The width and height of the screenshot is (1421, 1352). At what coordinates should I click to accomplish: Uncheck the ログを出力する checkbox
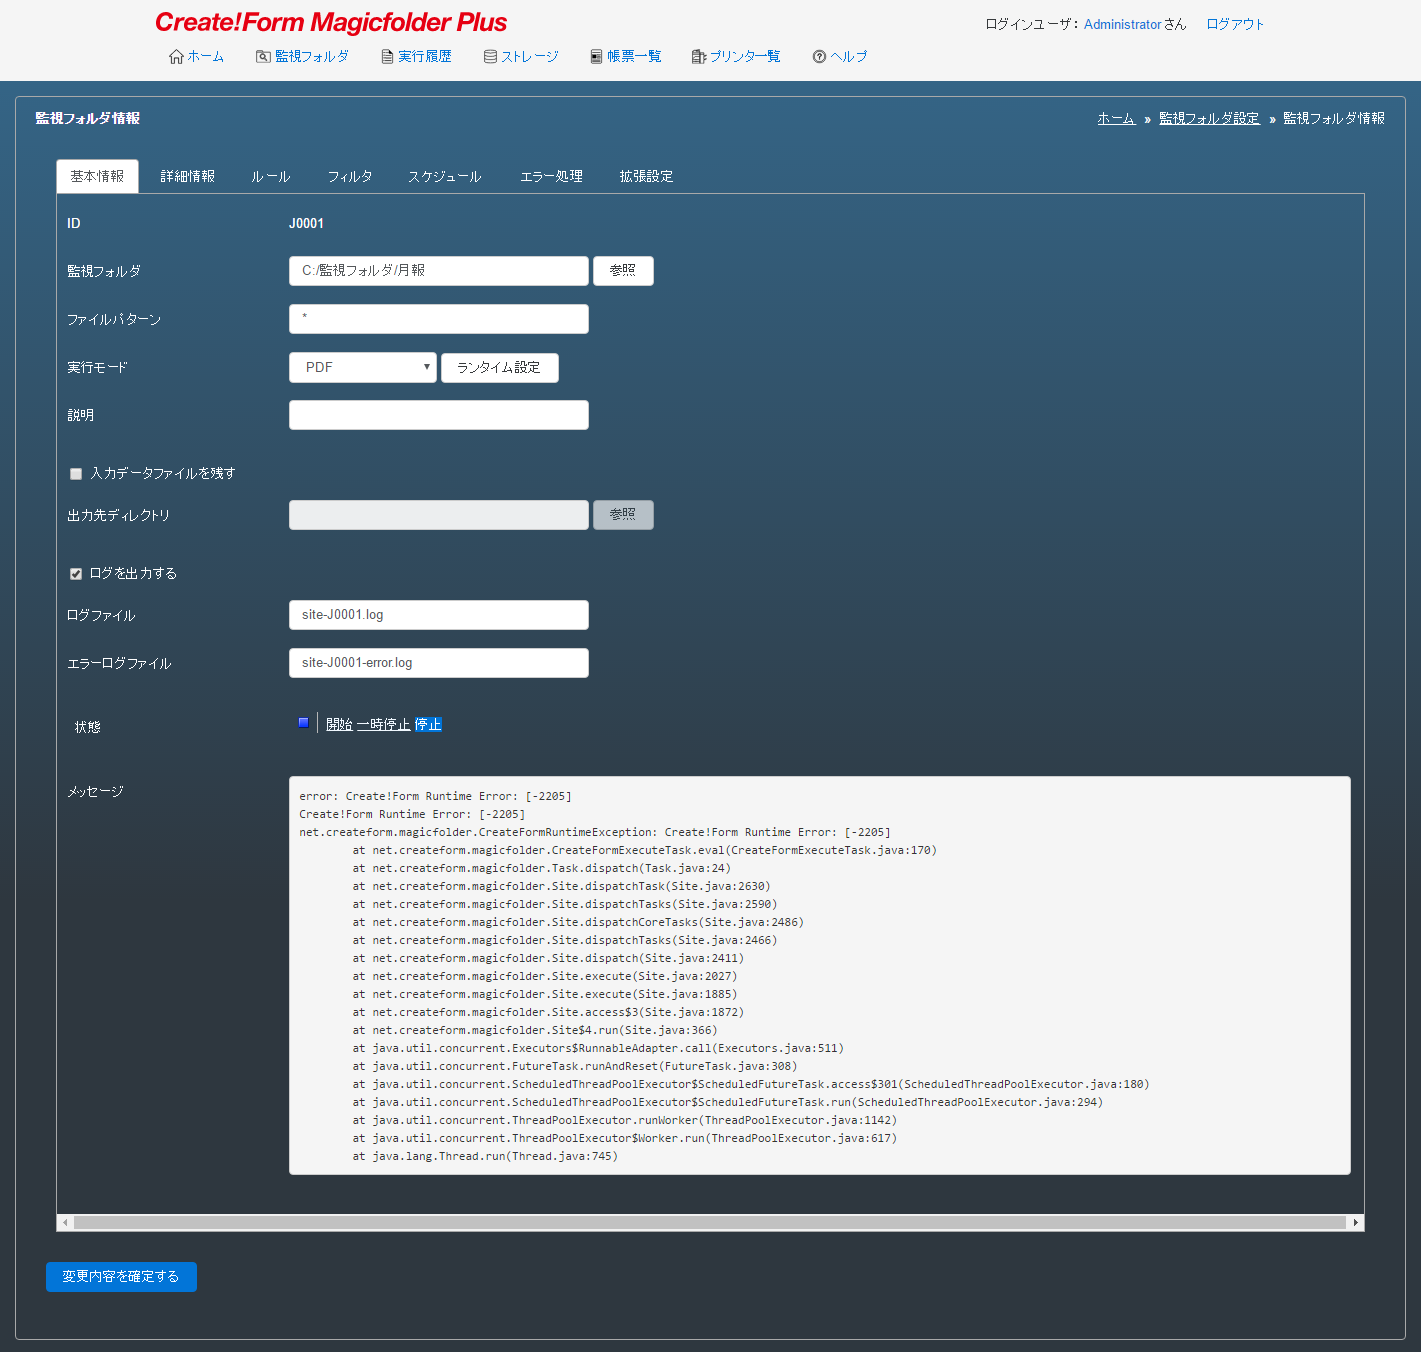(76, 574)
